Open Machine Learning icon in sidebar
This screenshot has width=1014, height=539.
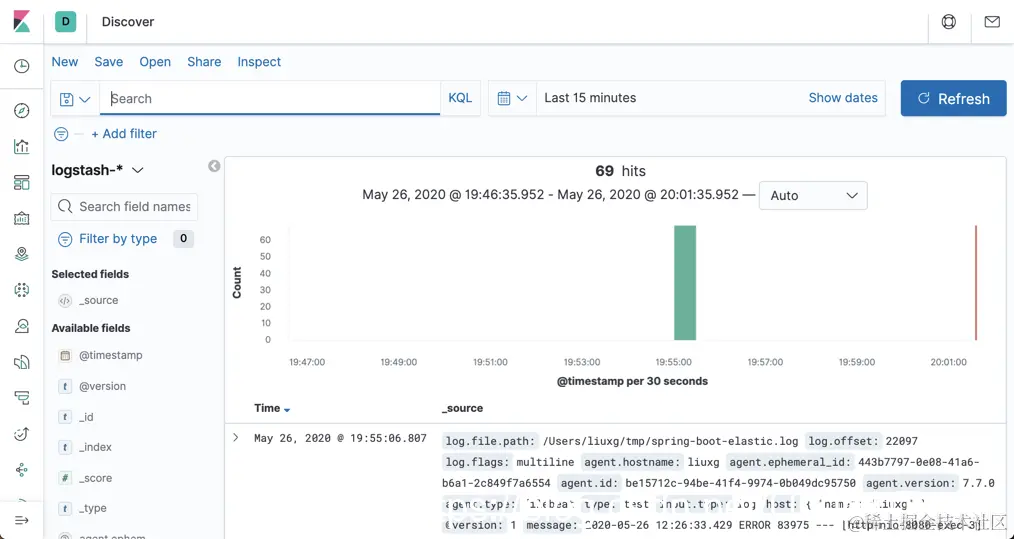21,290
